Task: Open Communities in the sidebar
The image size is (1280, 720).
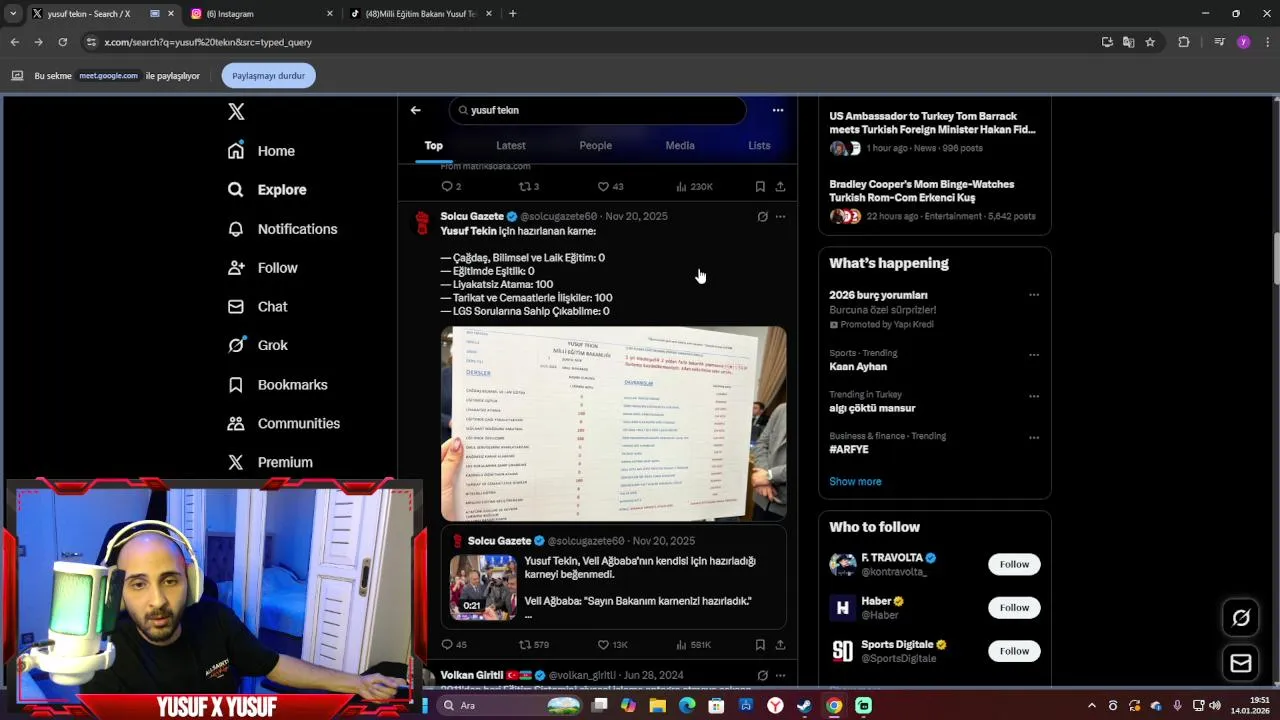Action: 283,424
